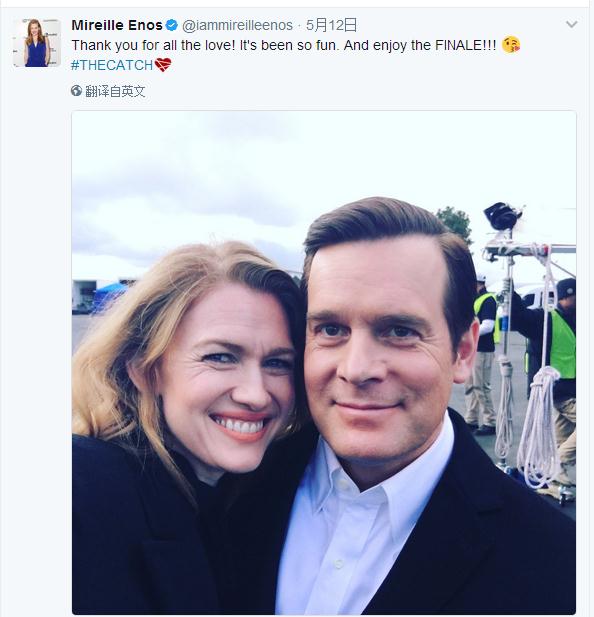Click the kissing face emoji

(511, 45)
